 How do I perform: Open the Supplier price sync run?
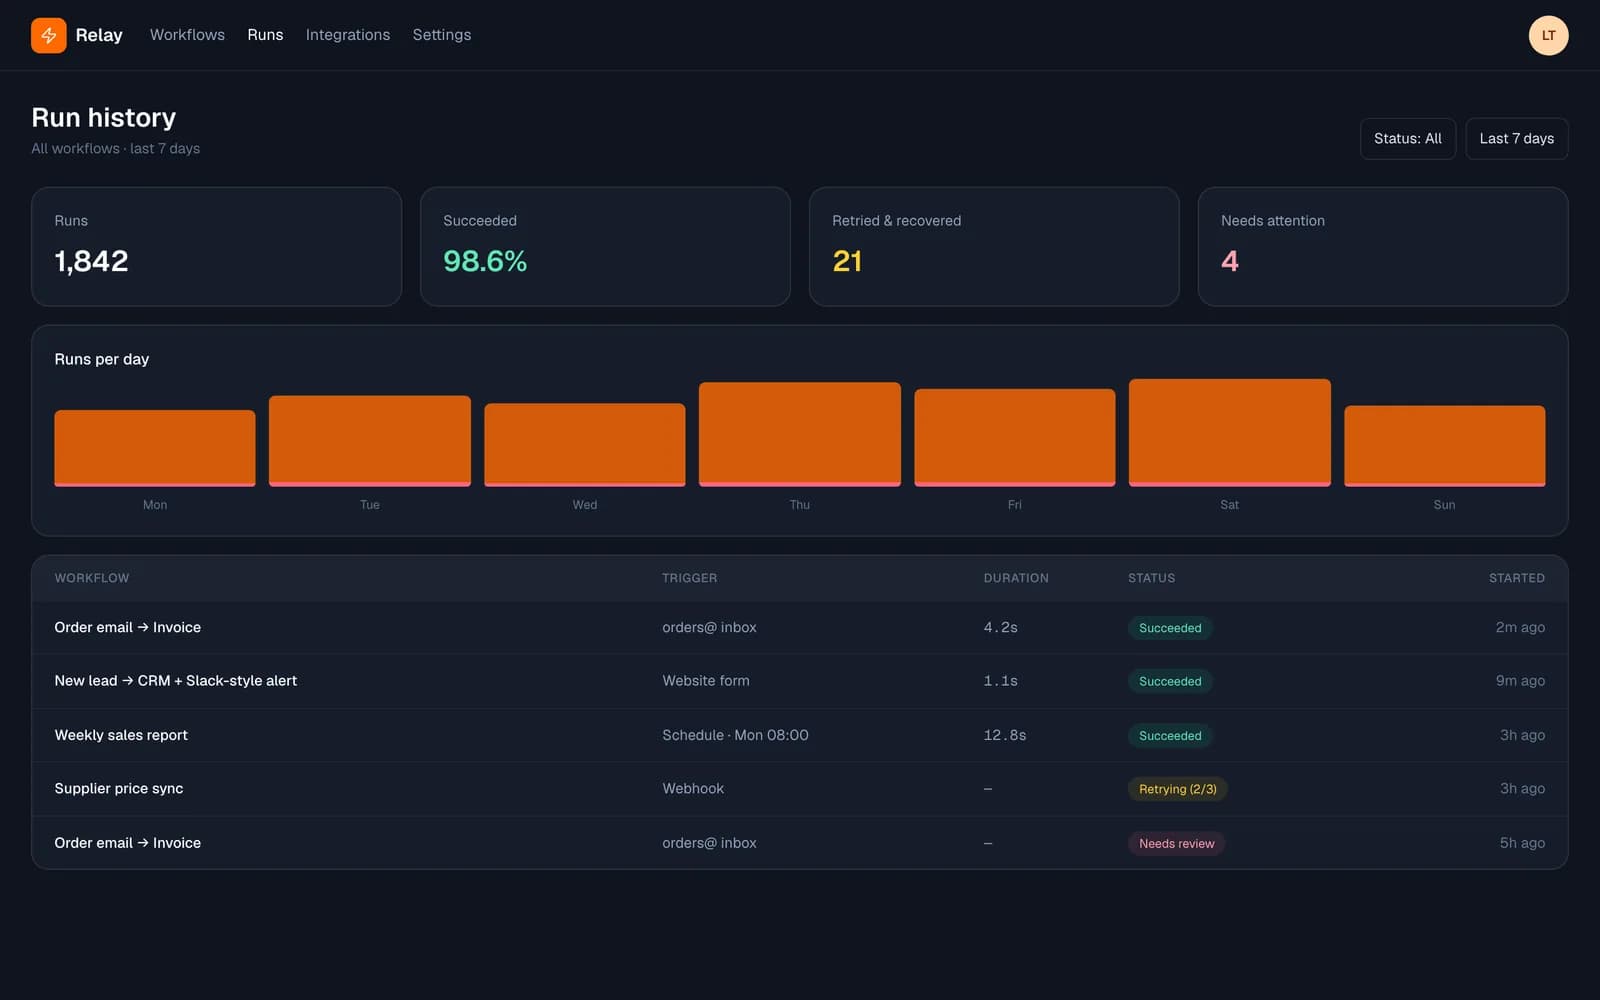[800, 789]
